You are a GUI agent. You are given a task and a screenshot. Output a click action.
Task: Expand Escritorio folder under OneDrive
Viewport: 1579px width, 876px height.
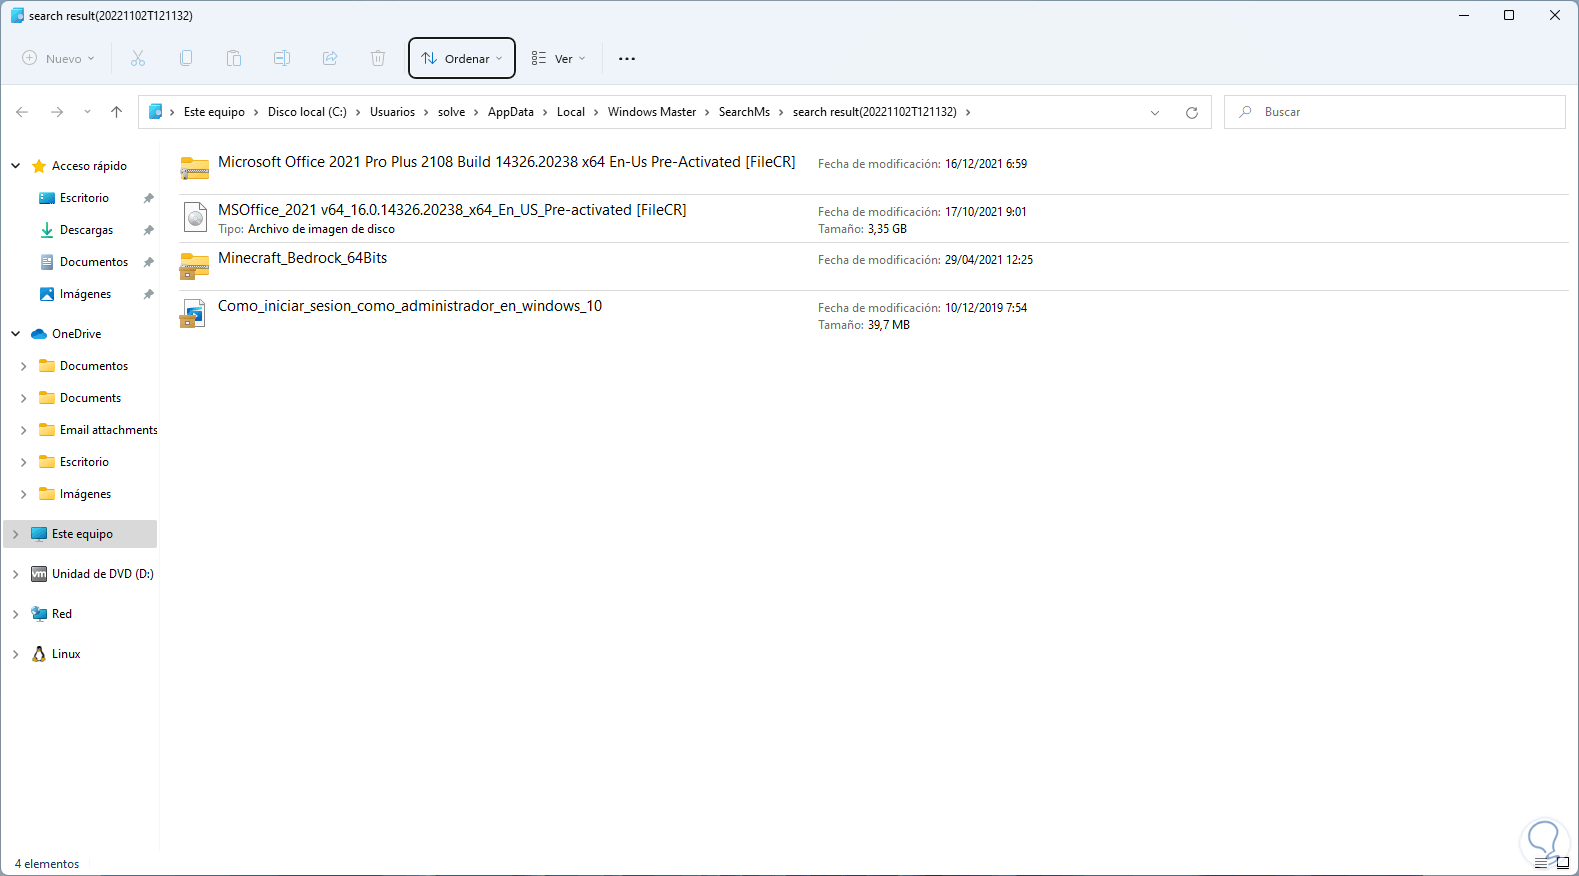point(24,462)
